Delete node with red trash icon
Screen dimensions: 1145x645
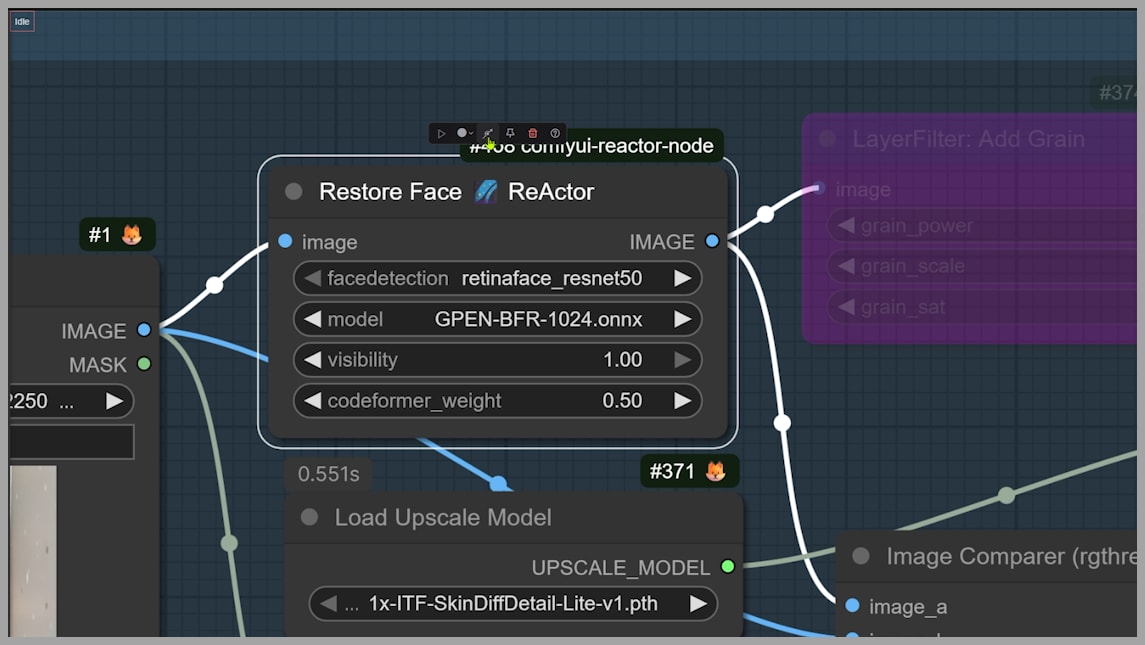pyautogui.click(x=532, y=133)
